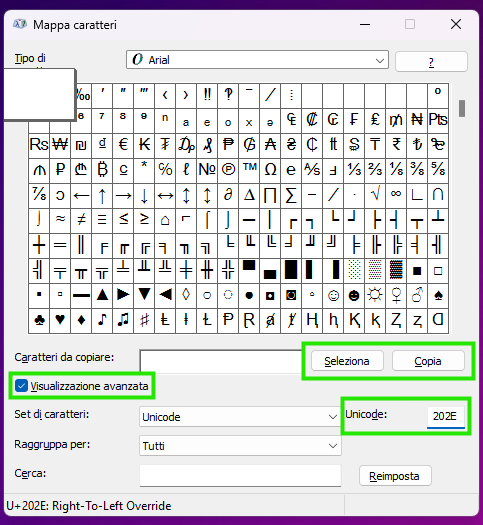Open the Arial font dropdown
The width and height of the screenshot is (483, 525).
[257, 60]
